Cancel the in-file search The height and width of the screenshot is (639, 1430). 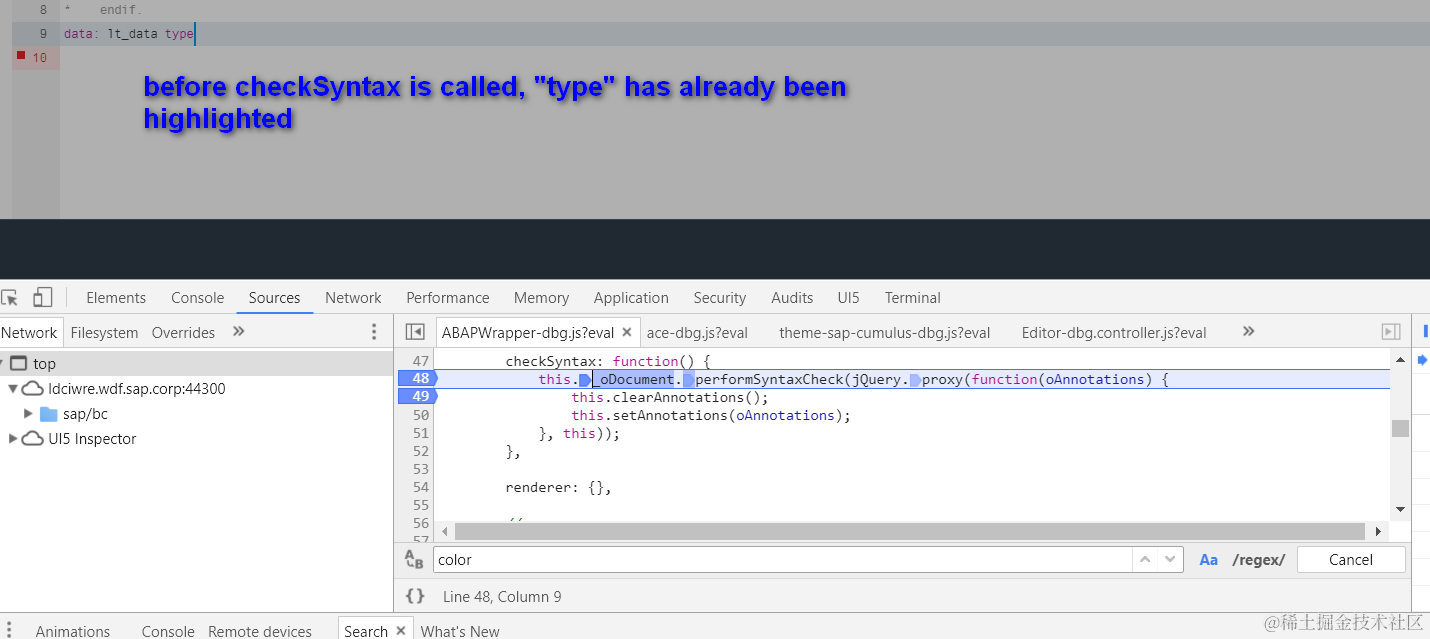tap(1351, 560)
